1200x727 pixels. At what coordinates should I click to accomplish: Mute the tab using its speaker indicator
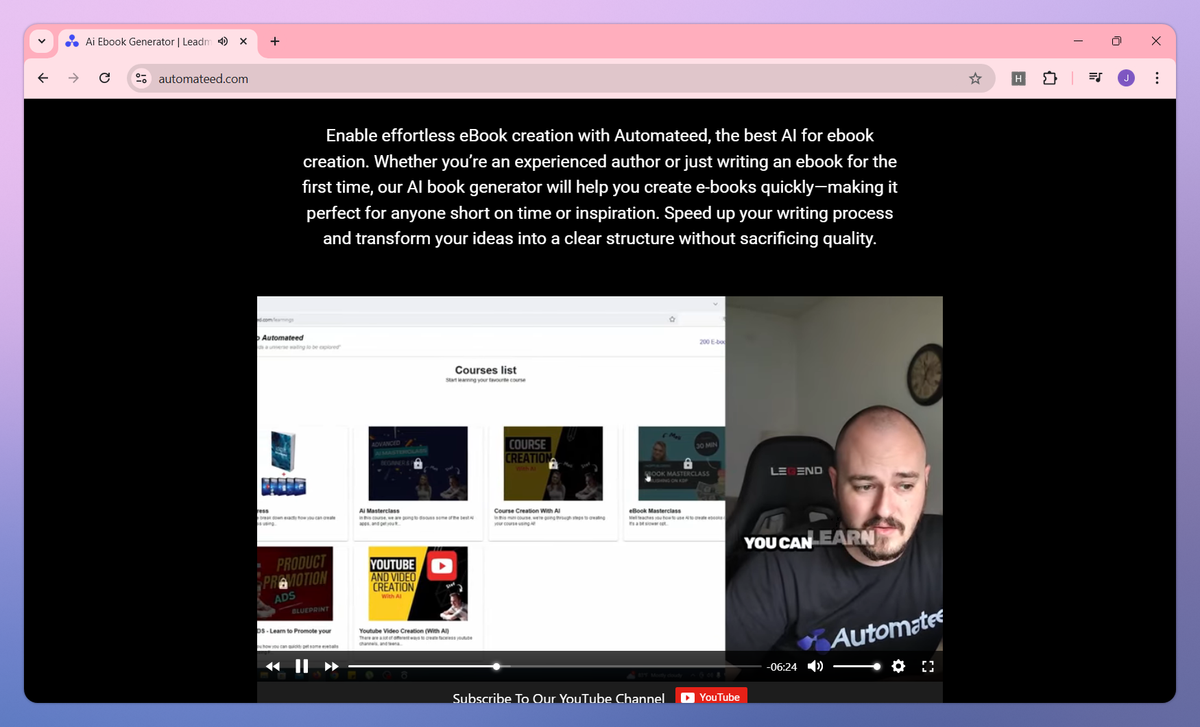tap(223, 41)
